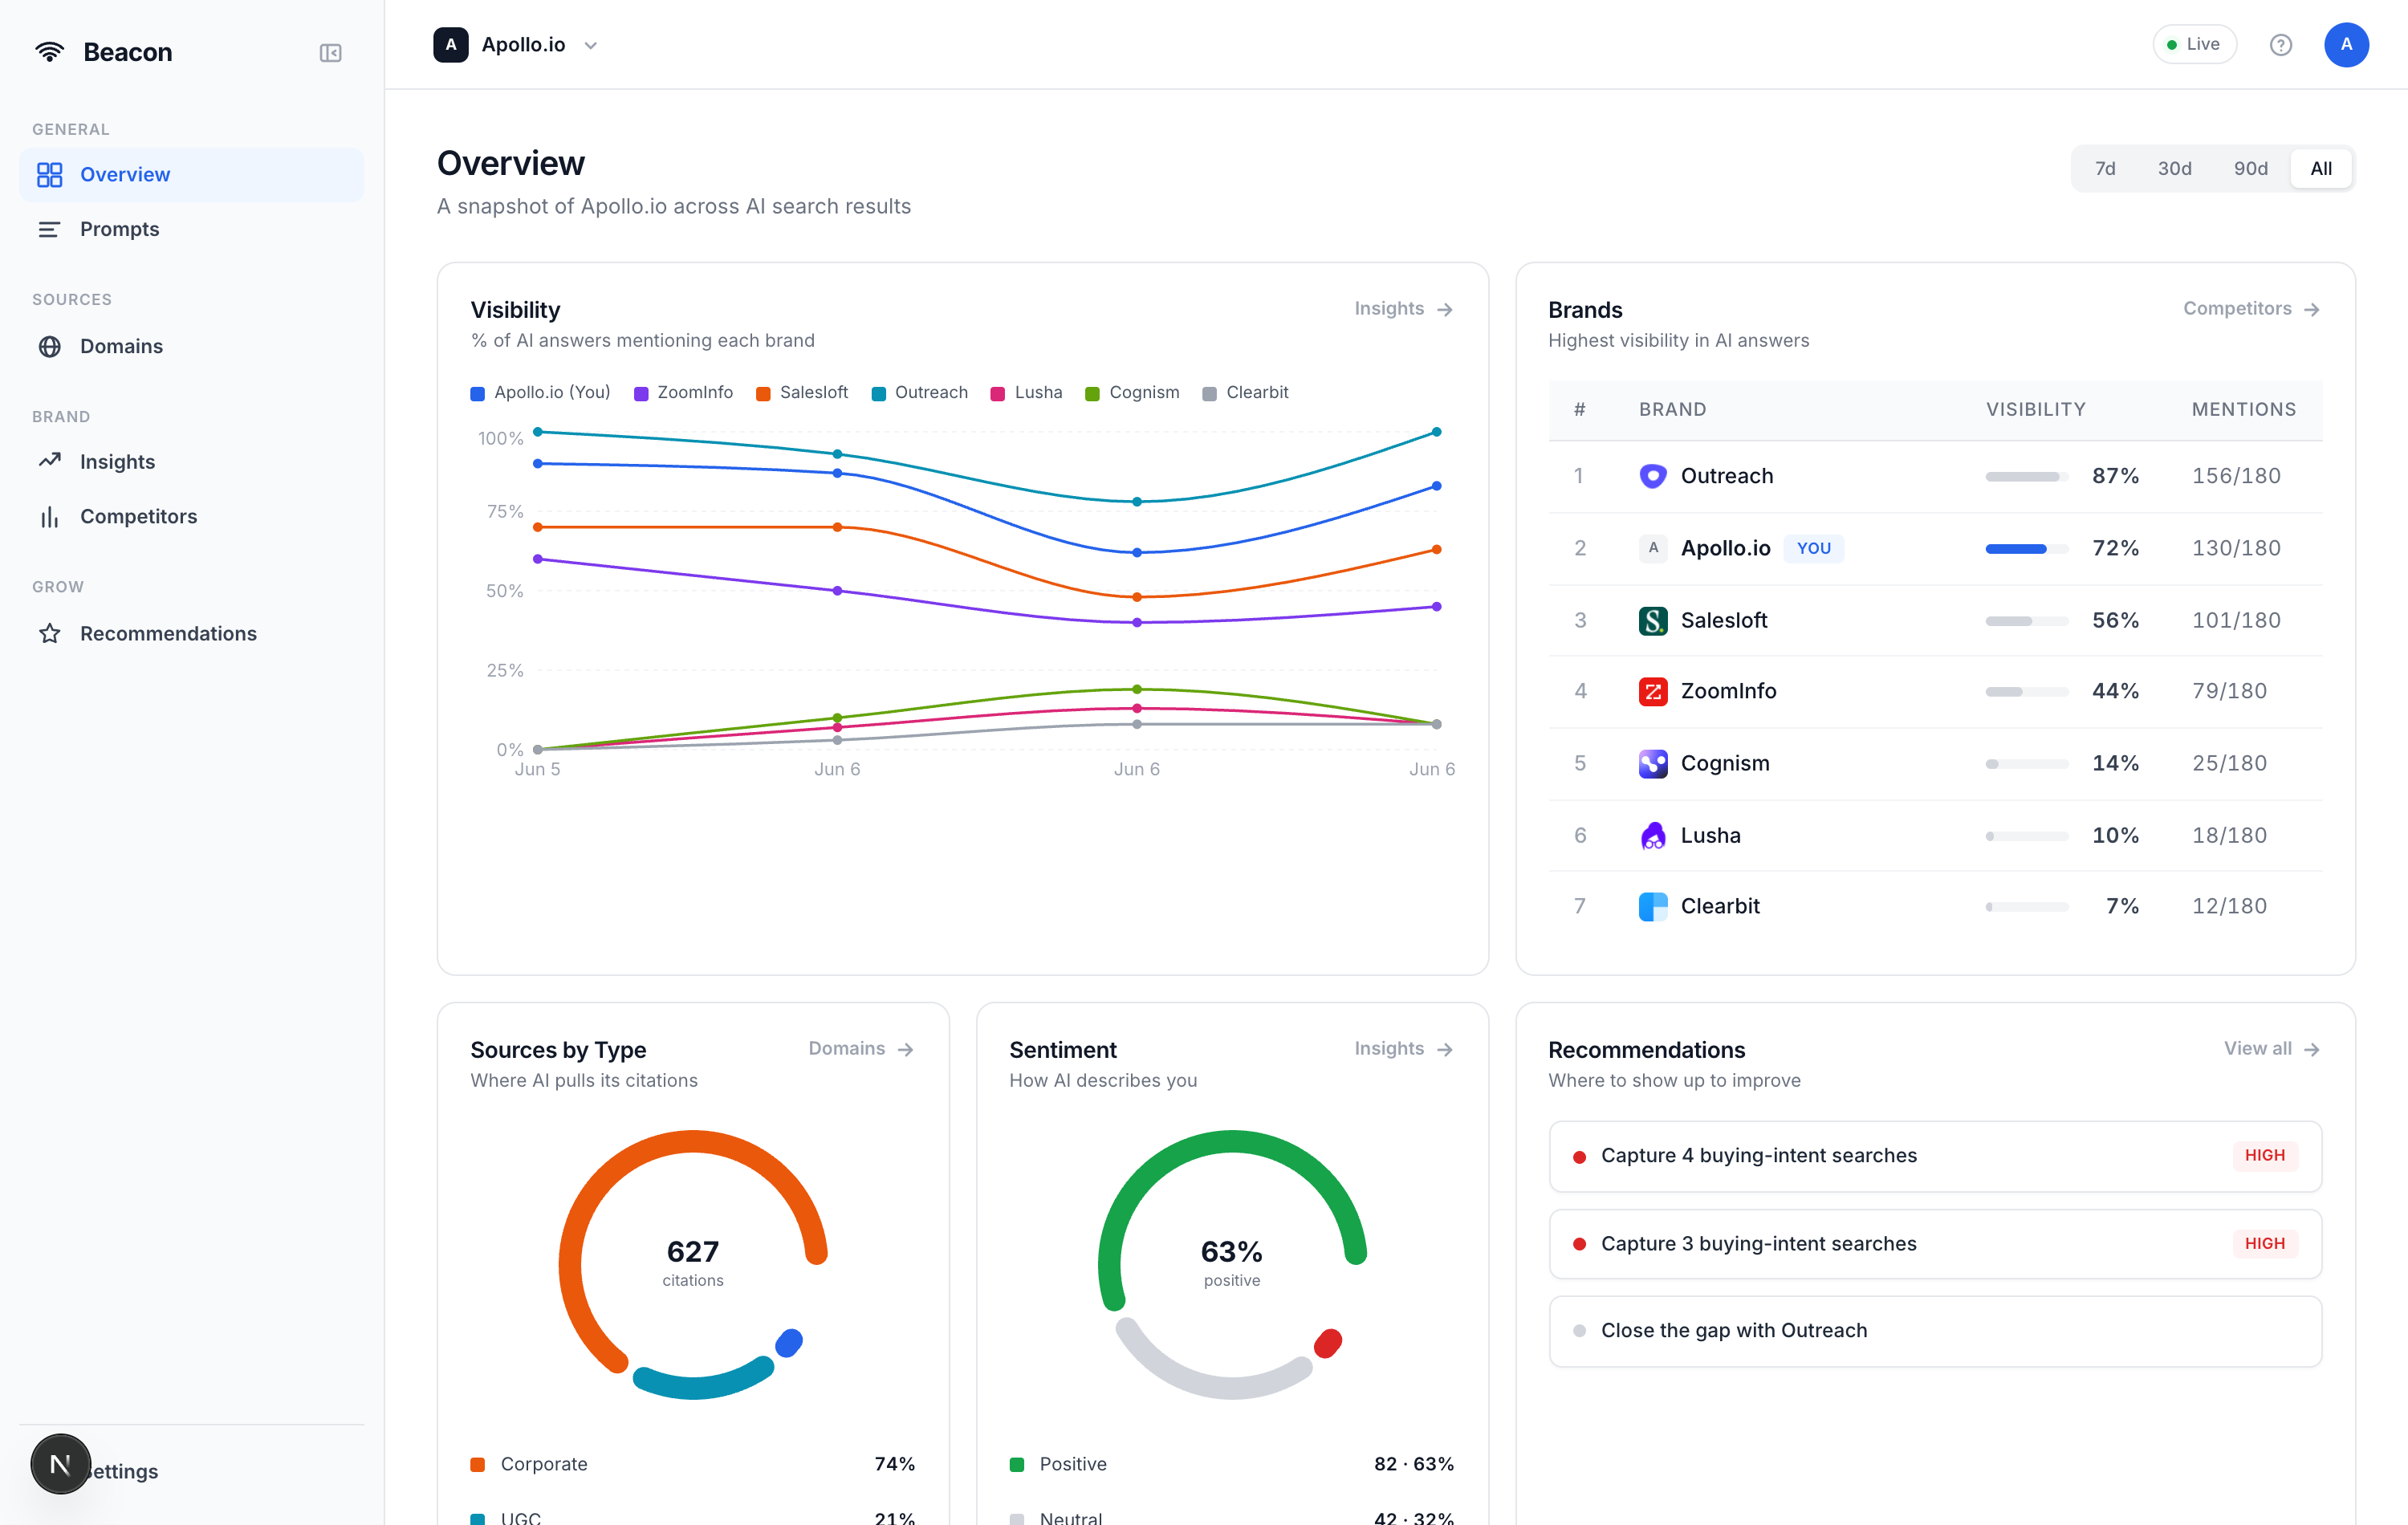This screenshot has width=2408, height=1525.
Task: Click the 627 citations donut chart
Action: pyautogui.click(x=693, y=1264)
